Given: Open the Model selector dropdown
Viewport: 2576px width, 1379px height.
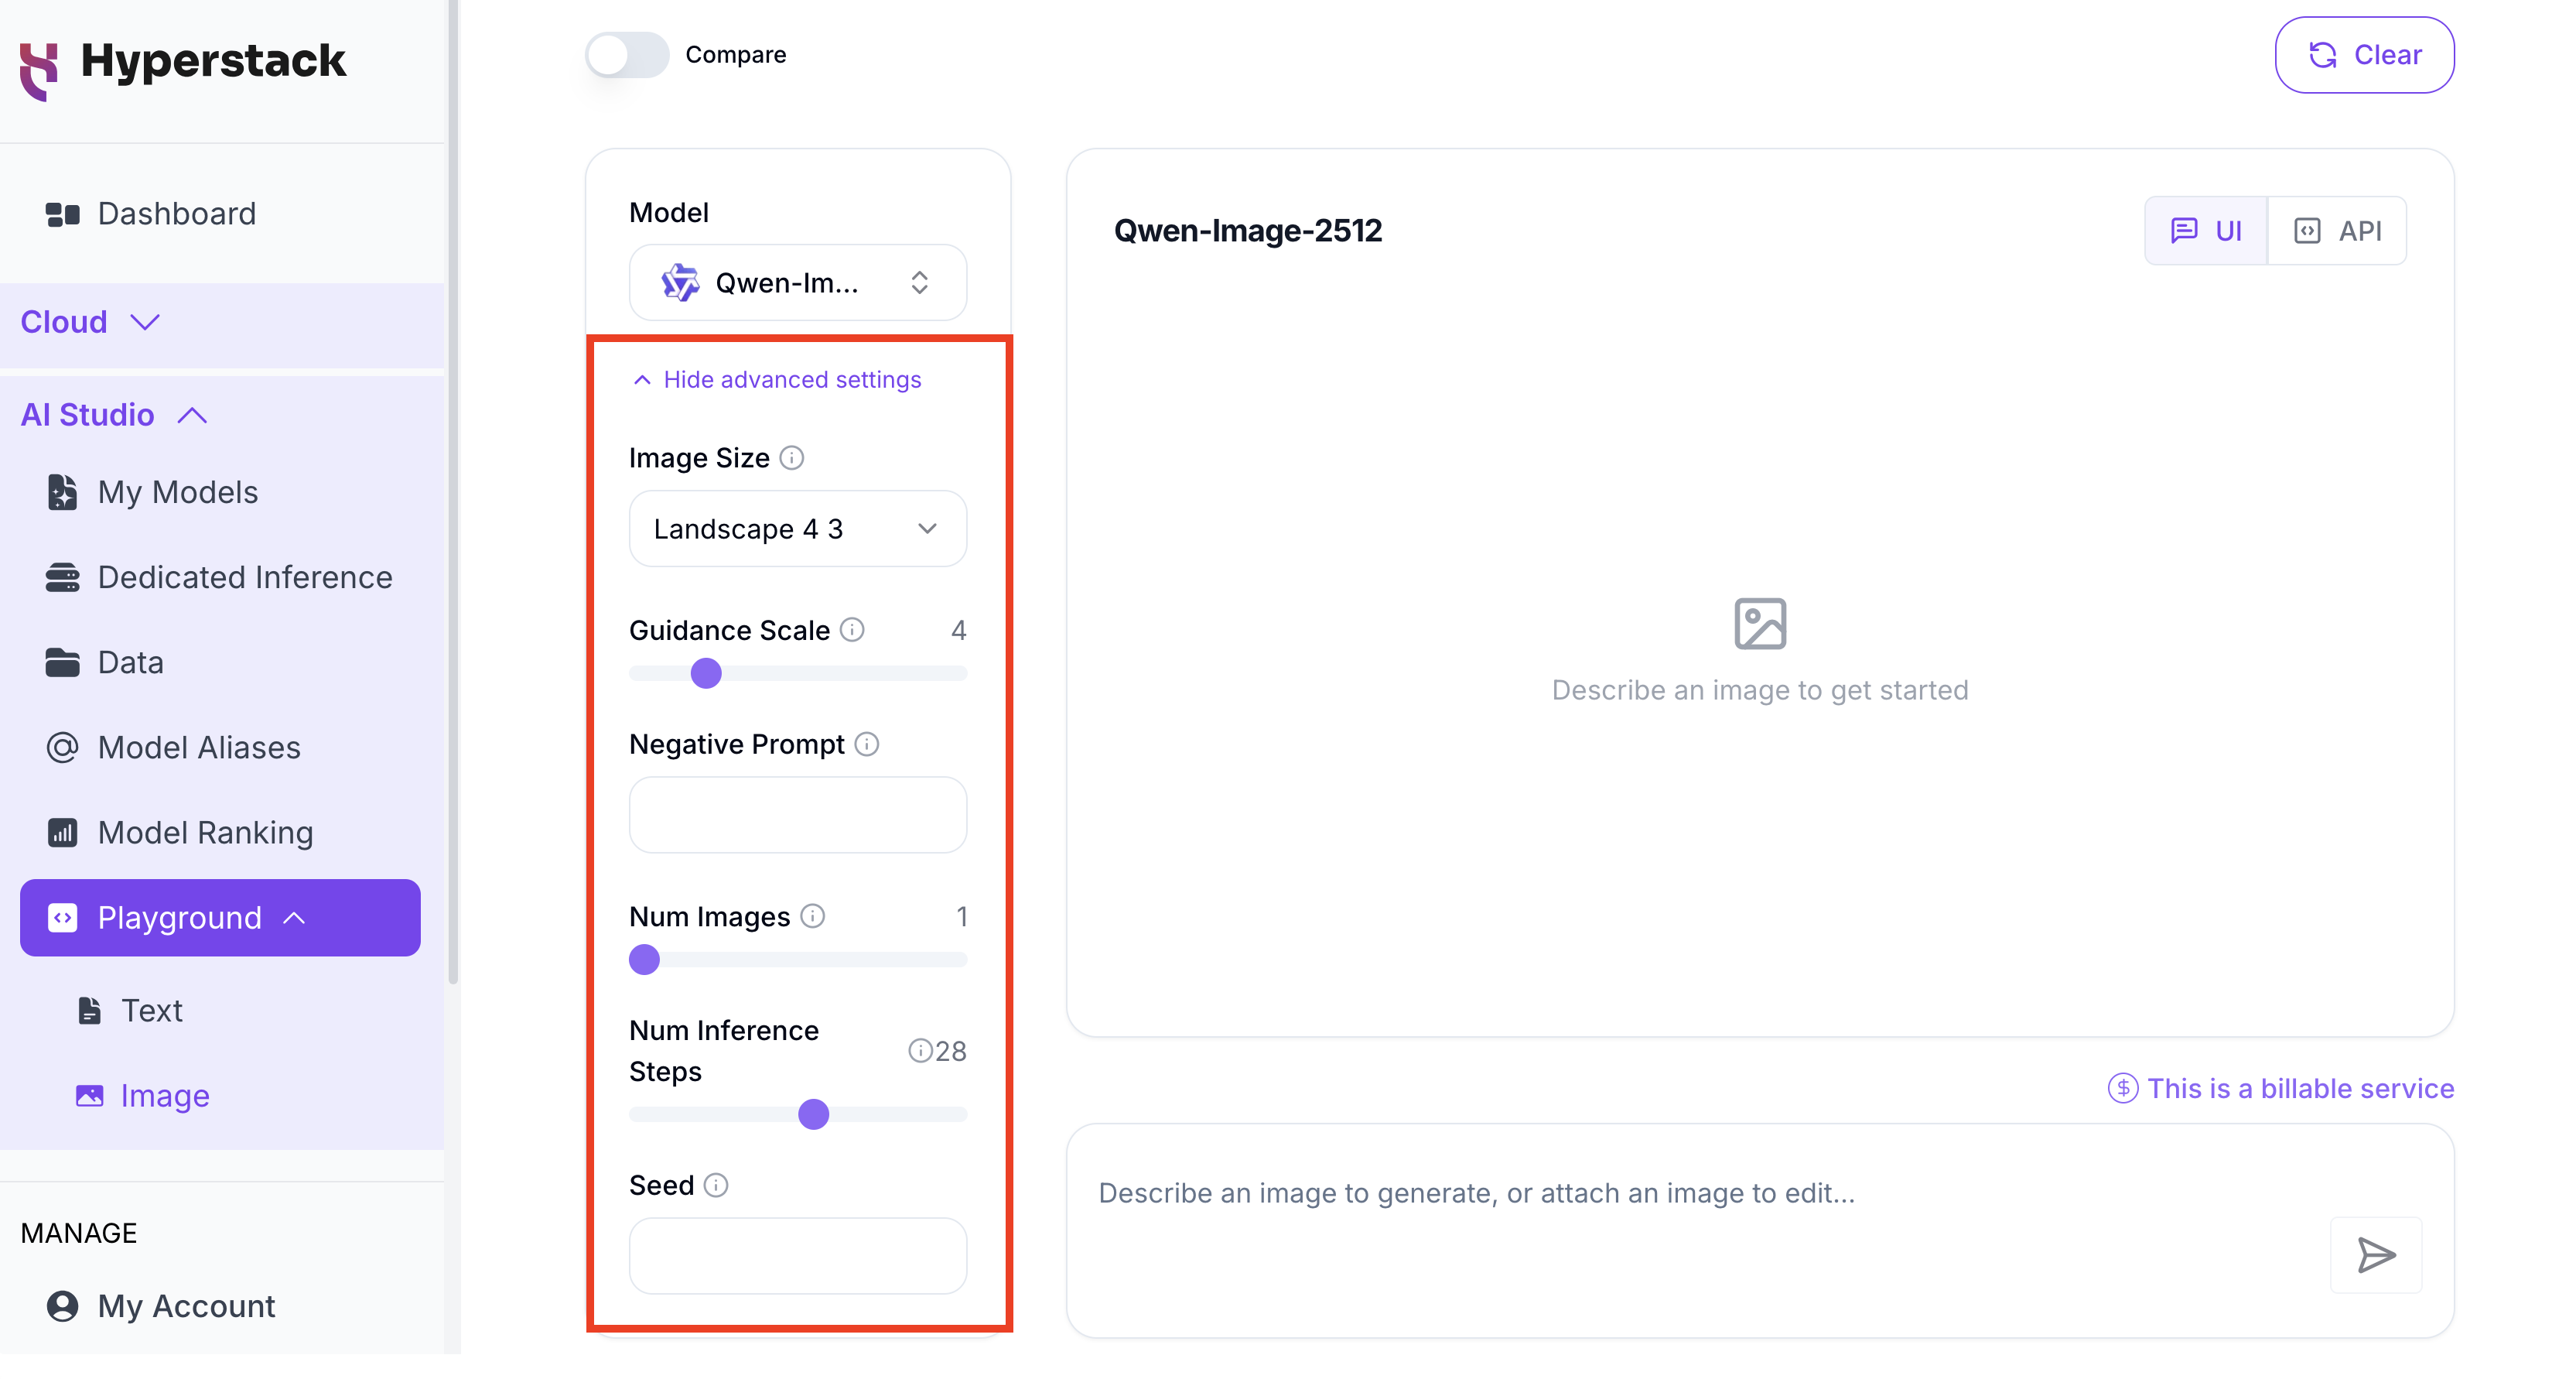Looking at the screenshot, I should point(797,283).
